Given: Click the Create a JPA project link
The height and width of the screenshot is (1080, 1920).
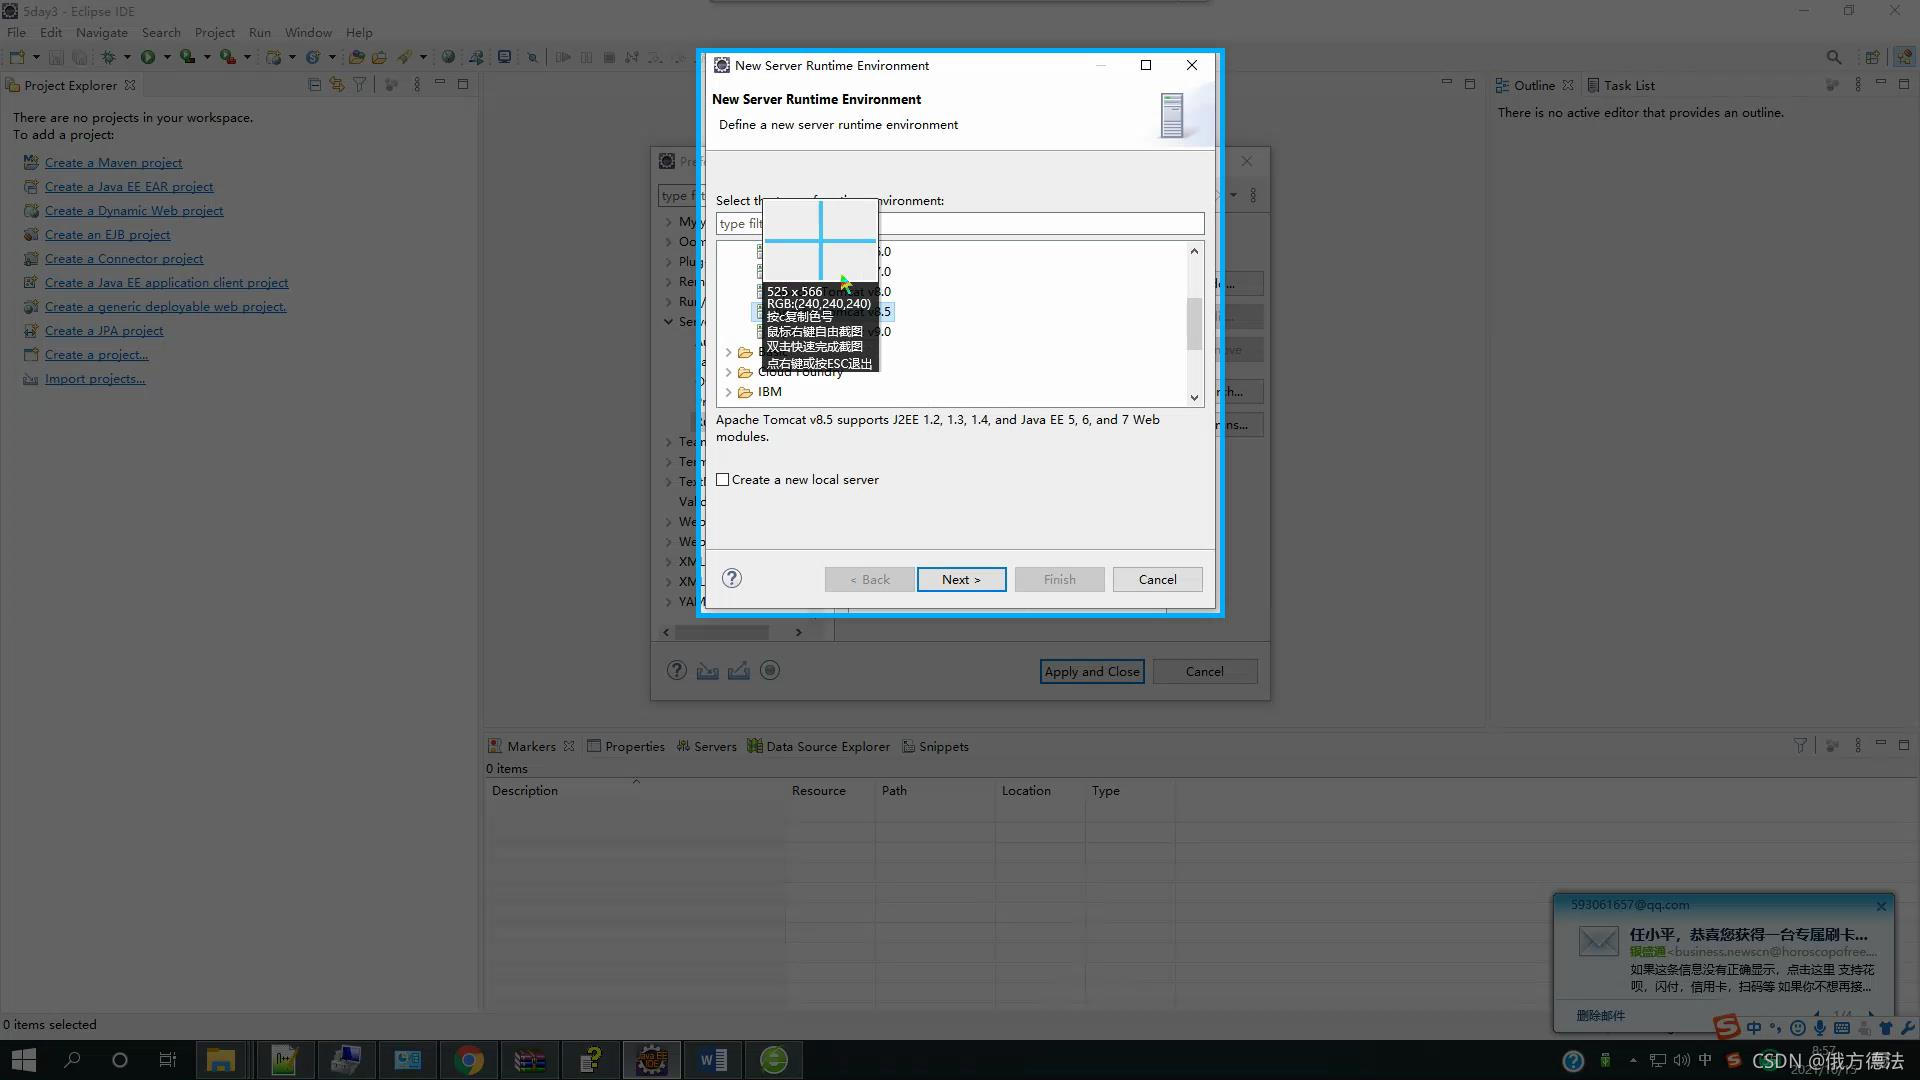Looking at the screenshot, I should coord(104,330).
